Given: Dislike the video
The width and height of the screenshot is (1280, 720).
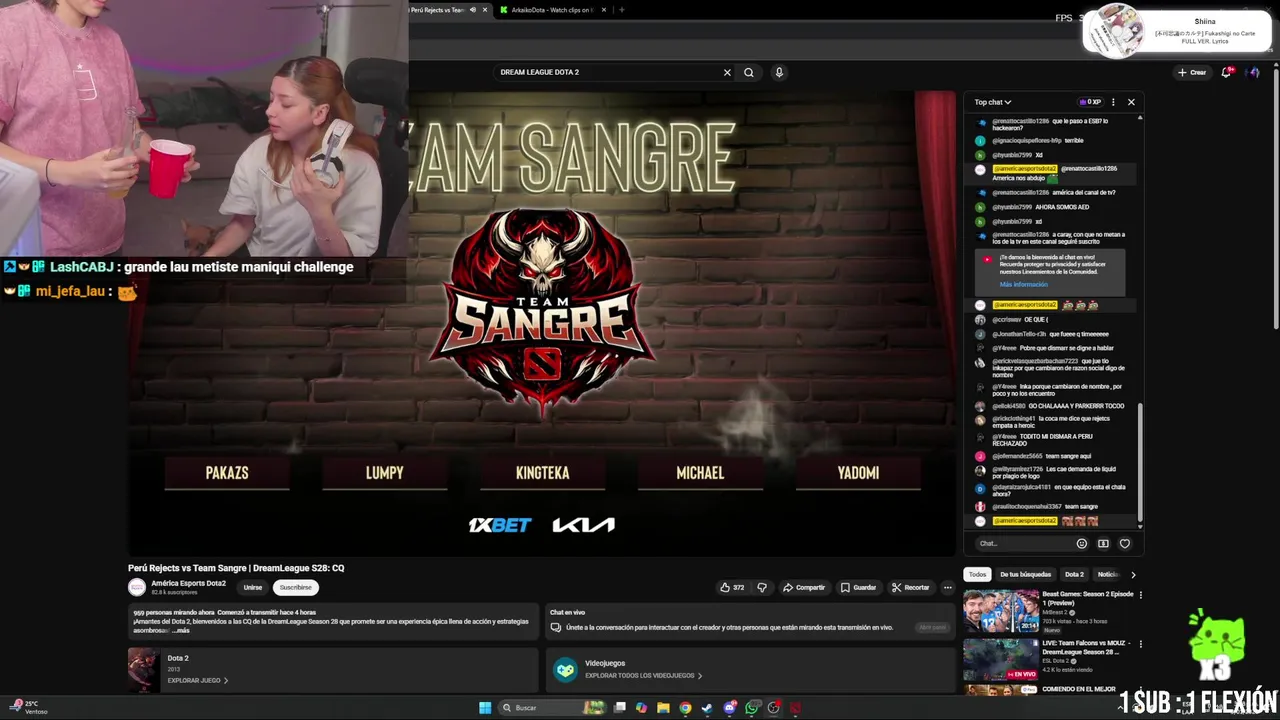Looking at the screenshot, I should pos(762,588).
